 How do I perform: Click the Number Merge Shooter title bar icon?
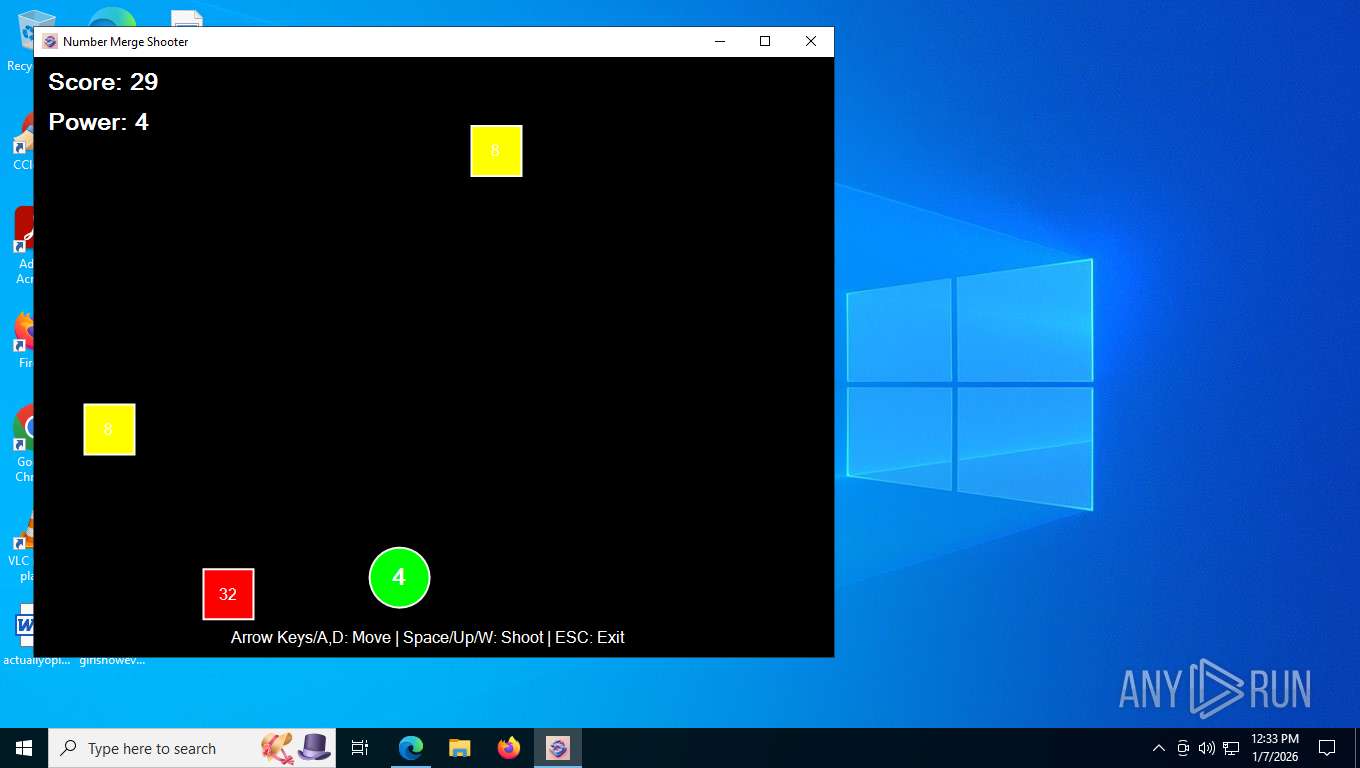50,41
